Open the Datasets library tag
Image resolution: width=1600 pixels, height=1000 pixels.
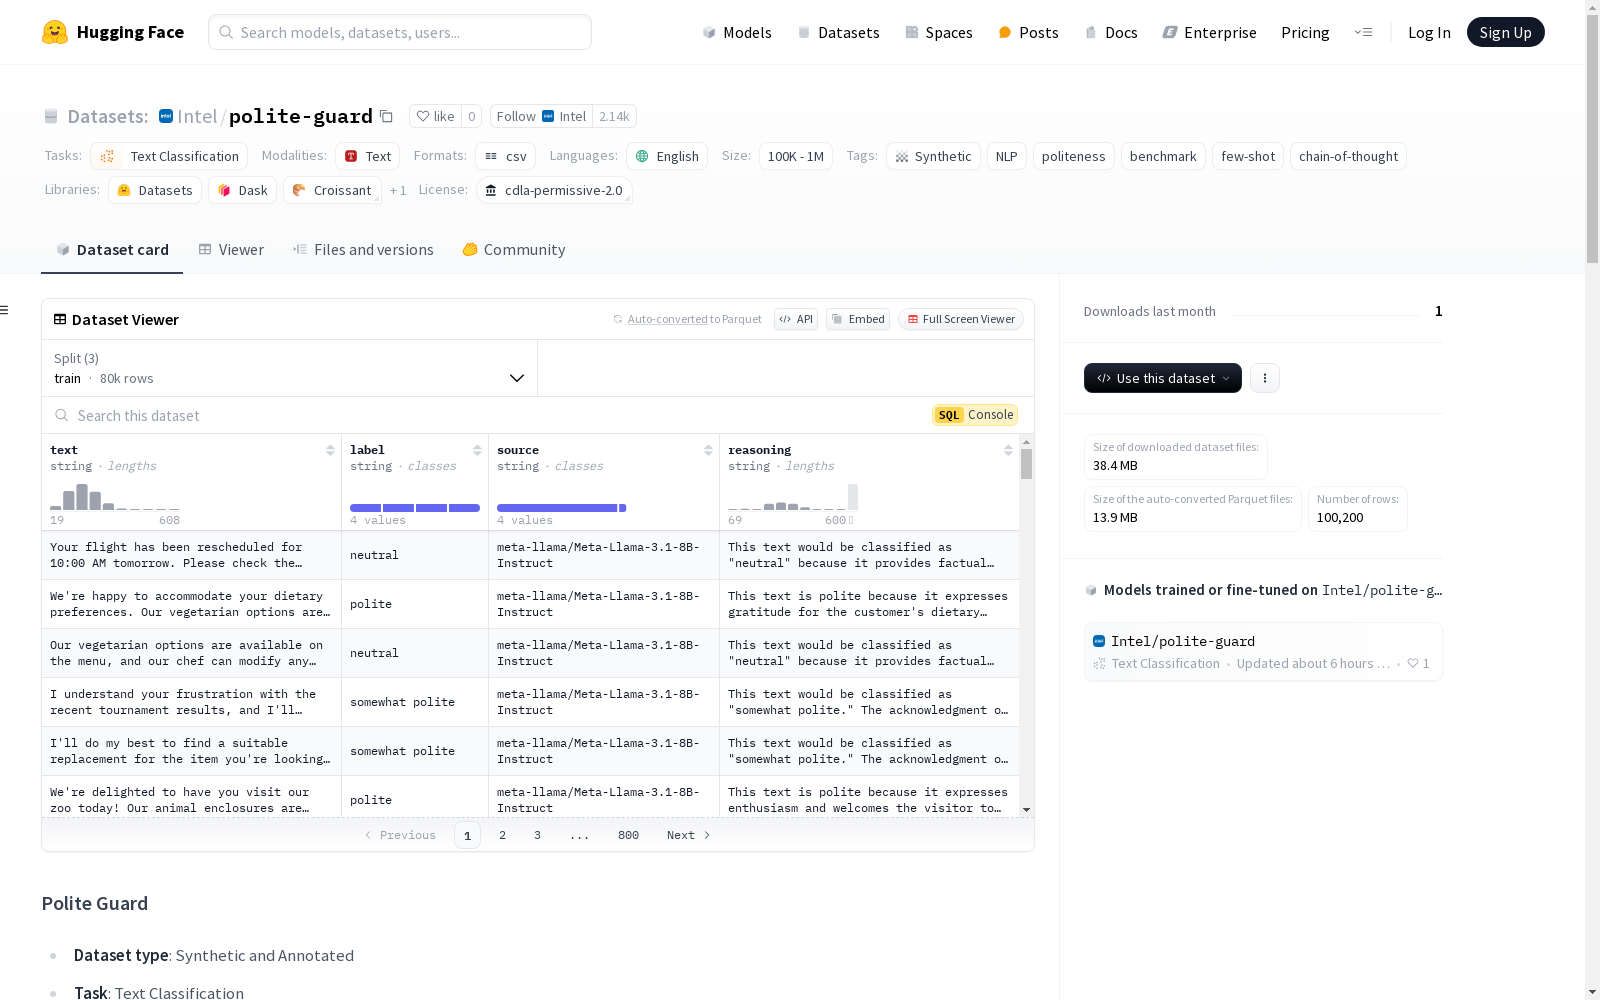click(x=155, y=190)
